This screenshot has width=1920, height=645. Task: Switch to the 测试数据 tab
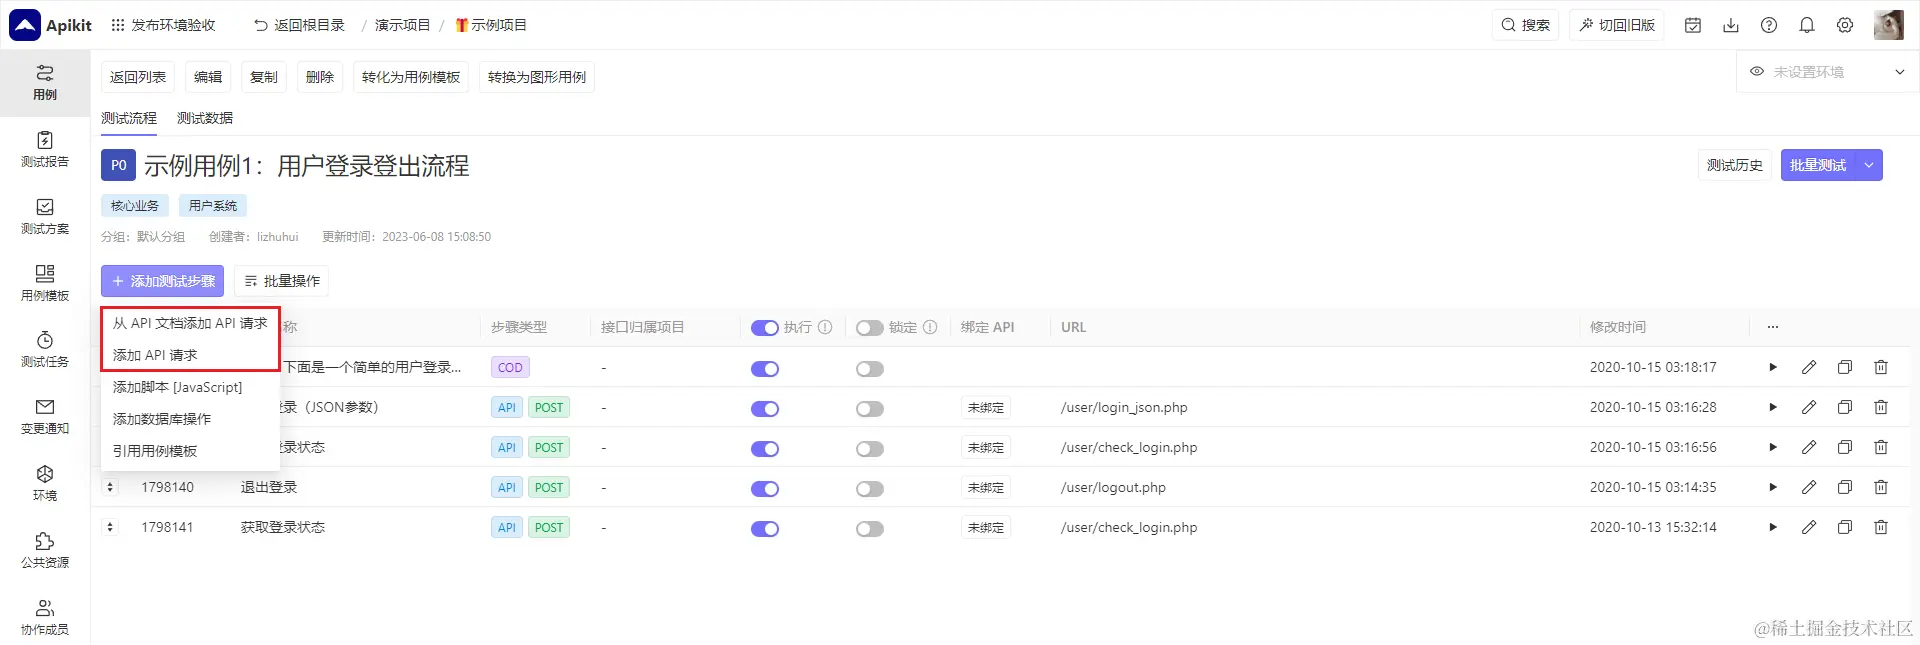click(x=205, y=118)
